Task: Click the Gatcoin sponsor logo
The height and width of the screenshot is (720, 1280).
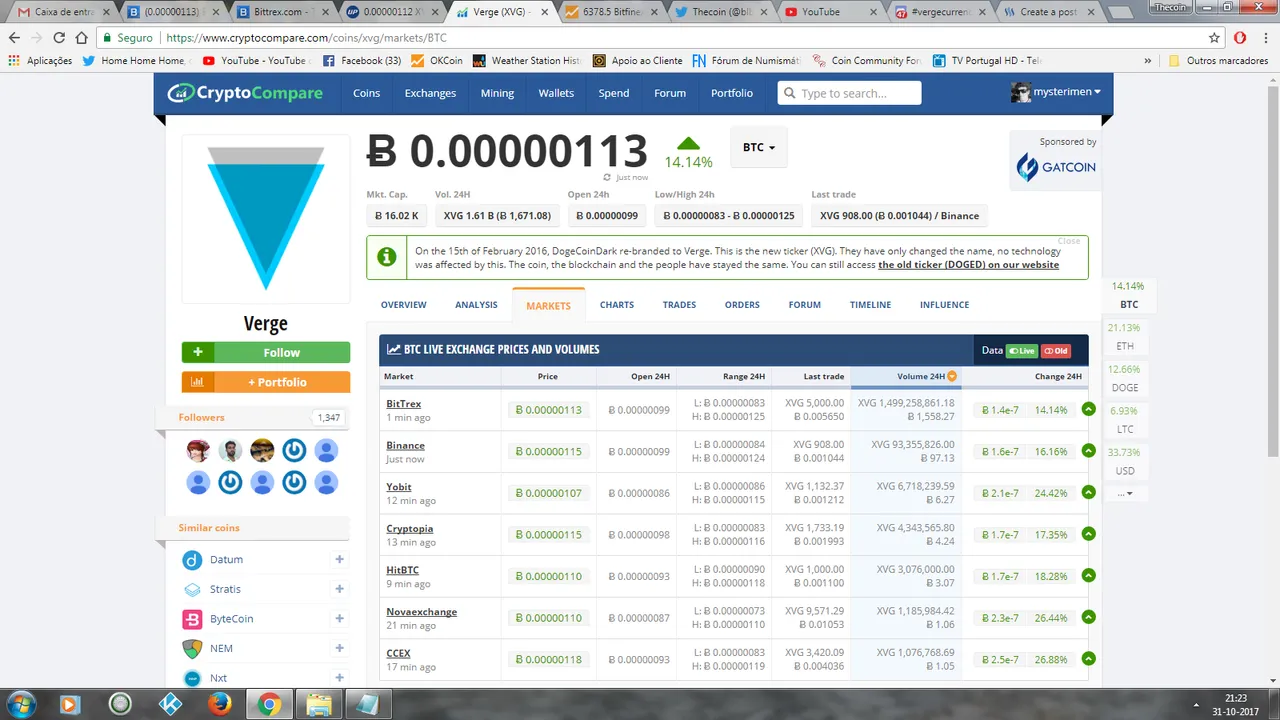Action: point(1056,167)
